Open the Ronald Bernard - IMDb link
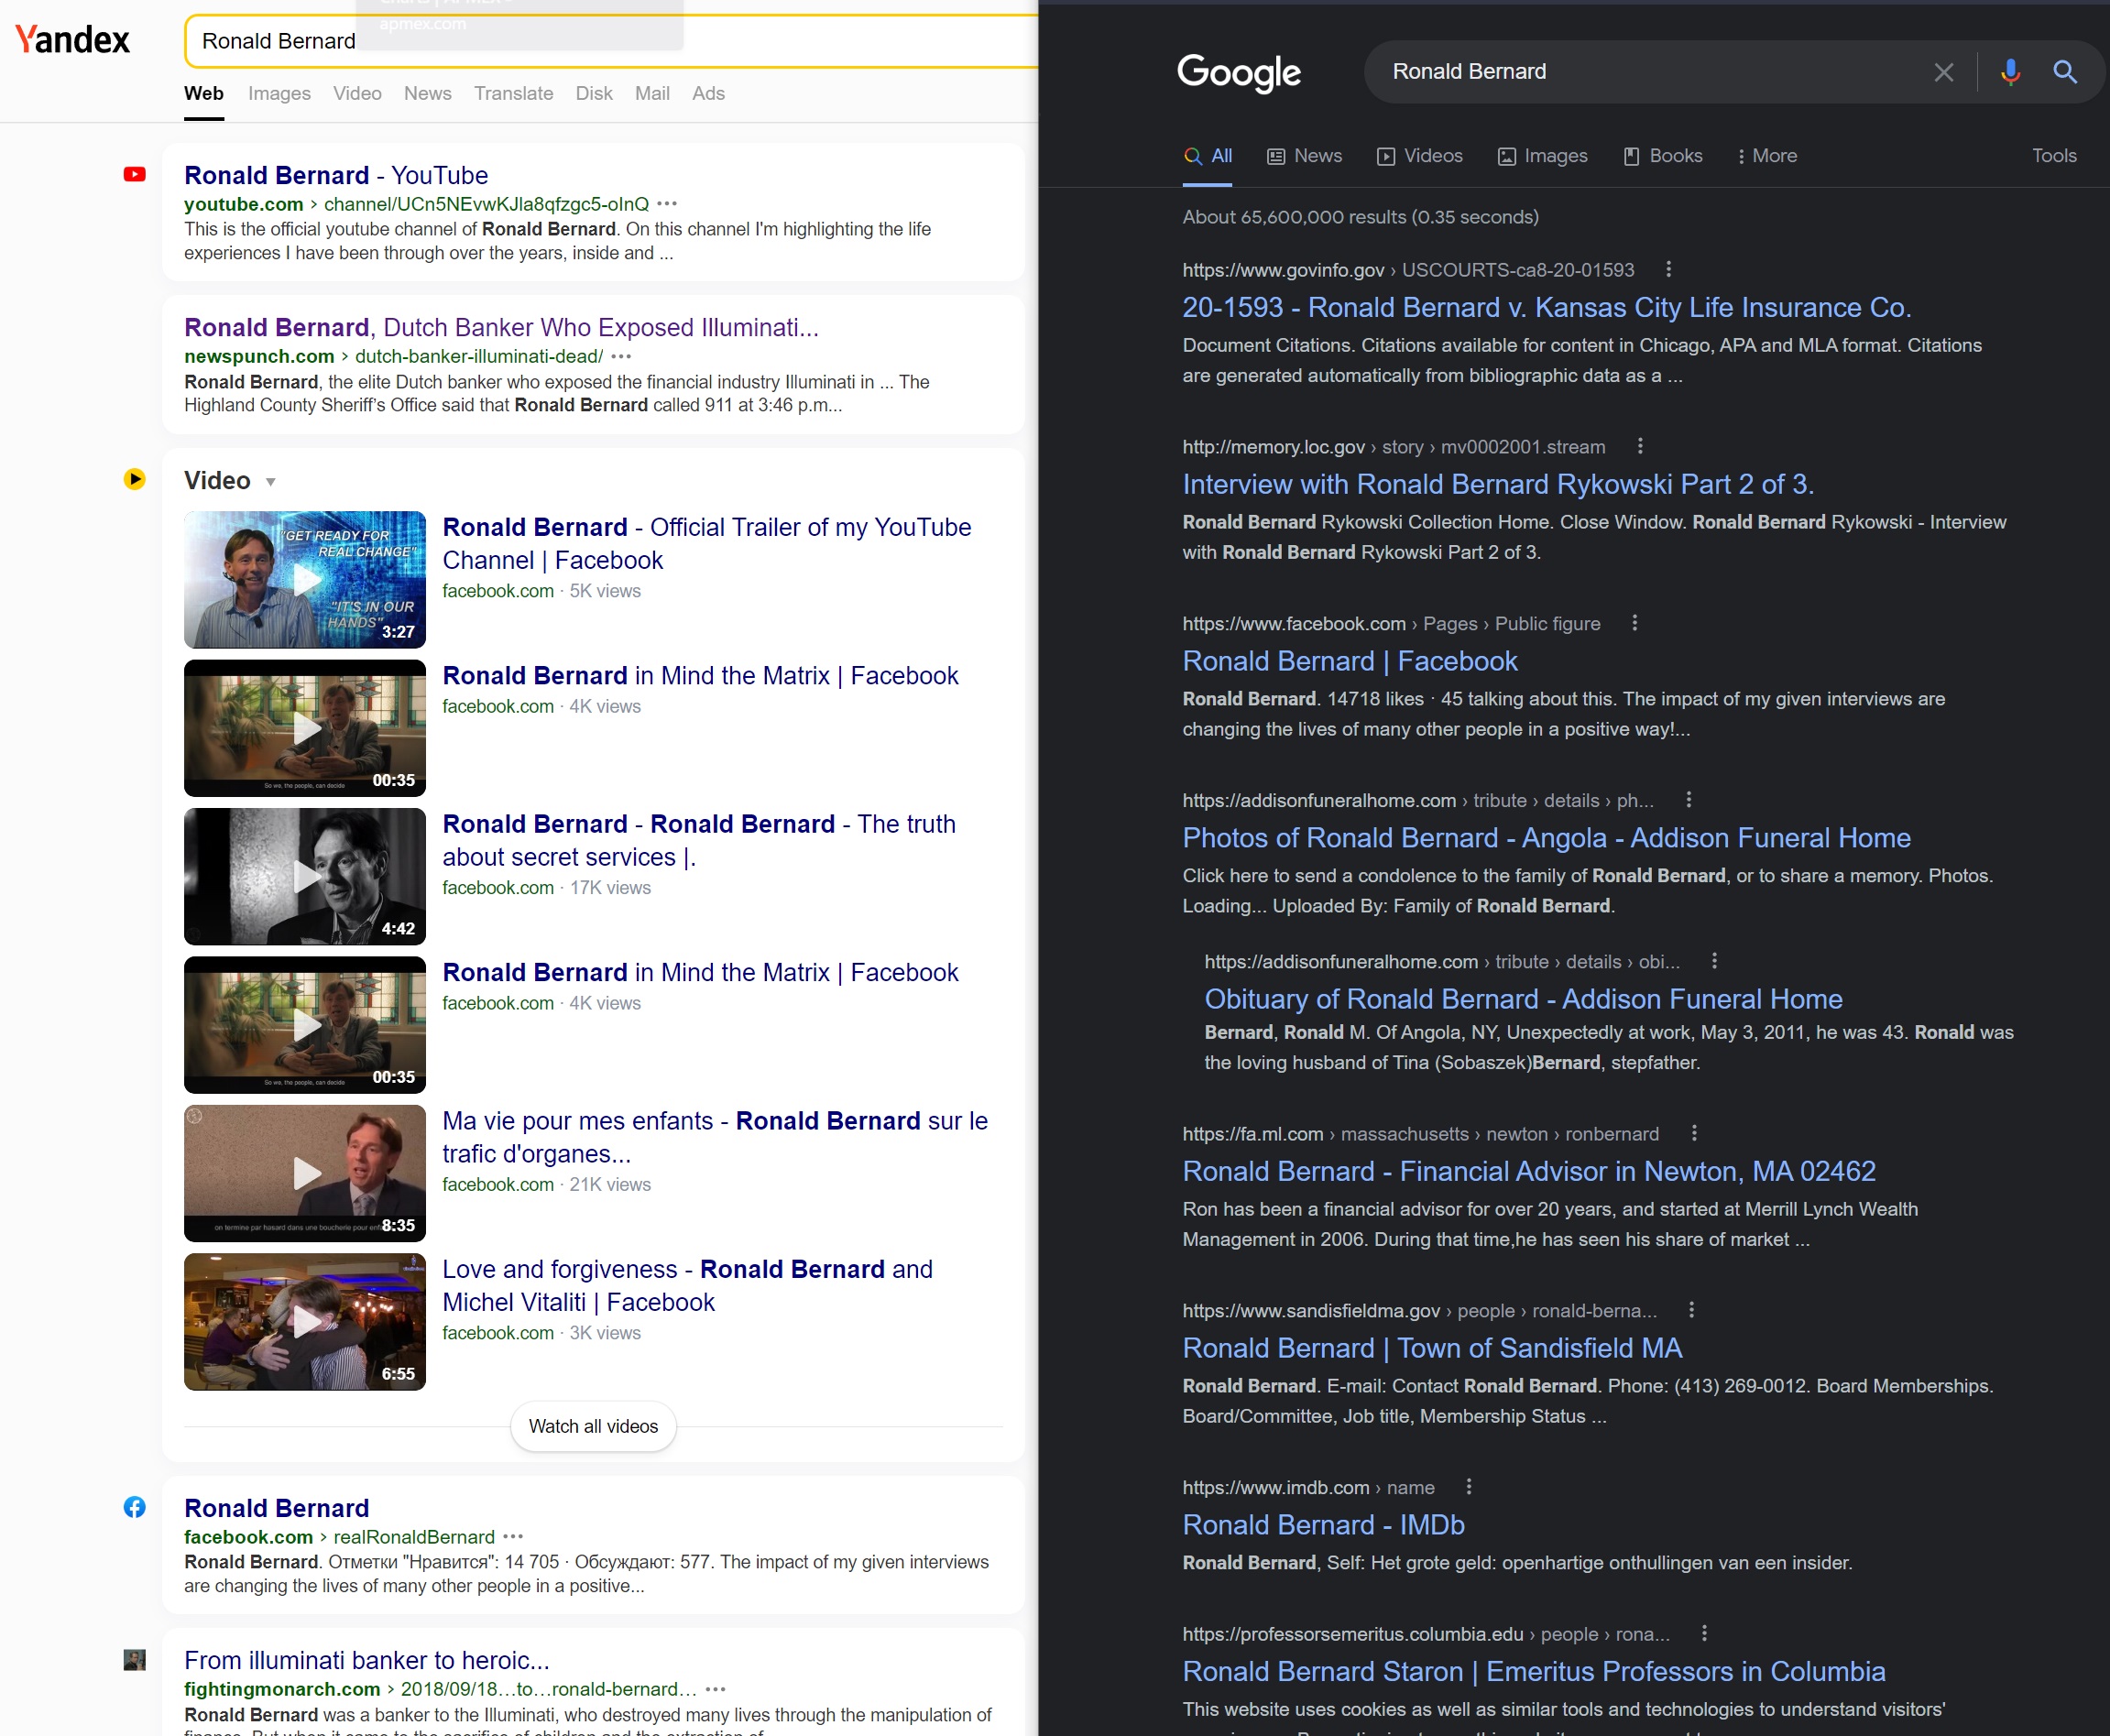 (x=1323, y=1525)
